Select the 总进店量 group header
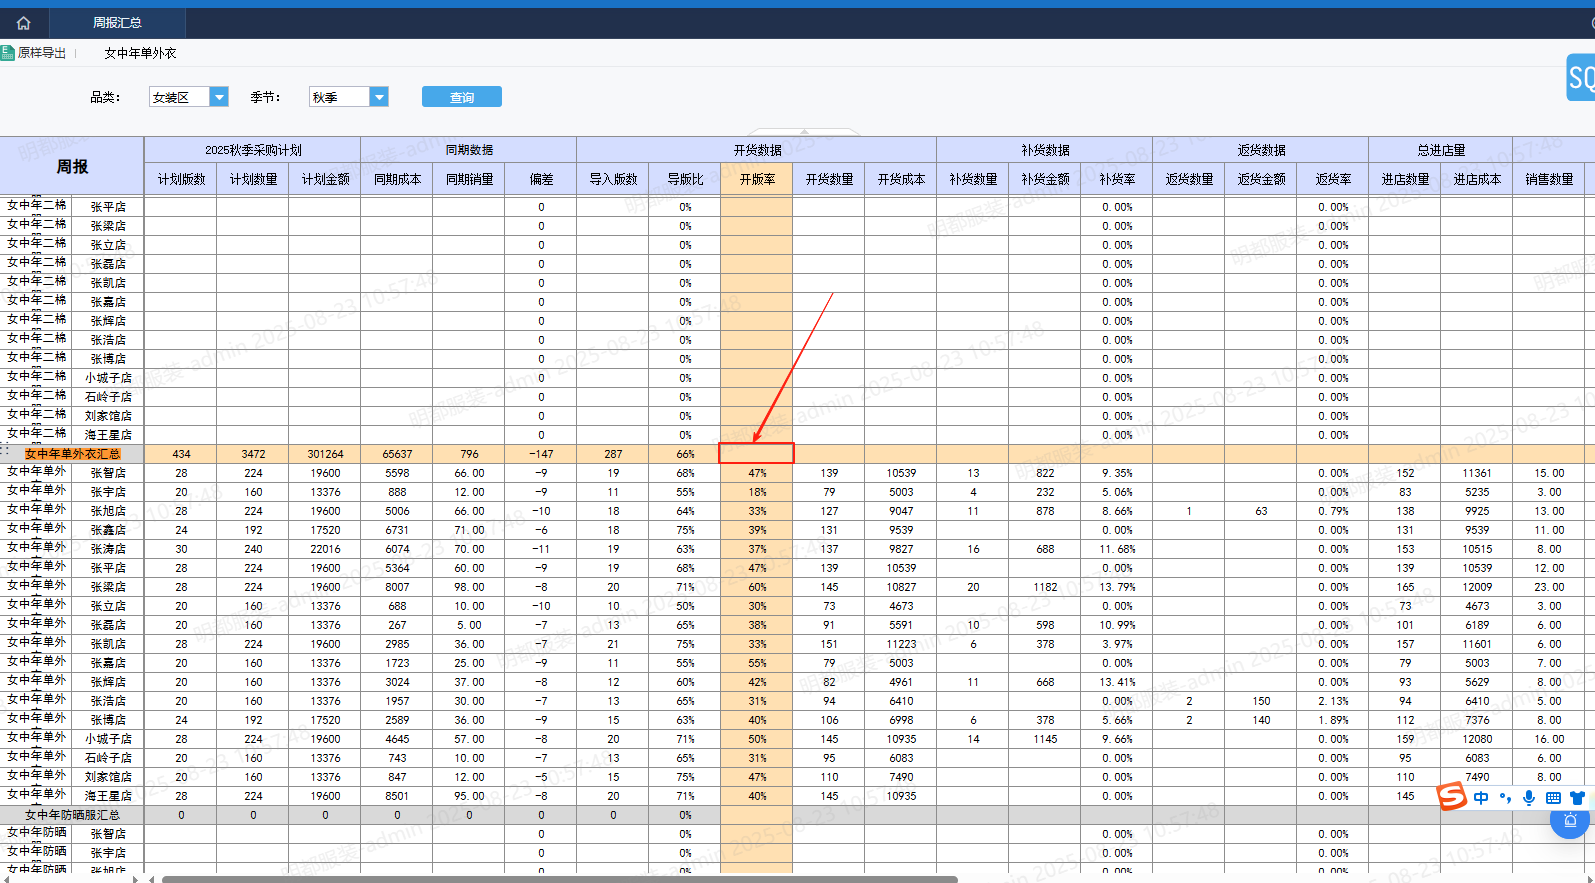 pyautogui.click(x=1441, y=150)
